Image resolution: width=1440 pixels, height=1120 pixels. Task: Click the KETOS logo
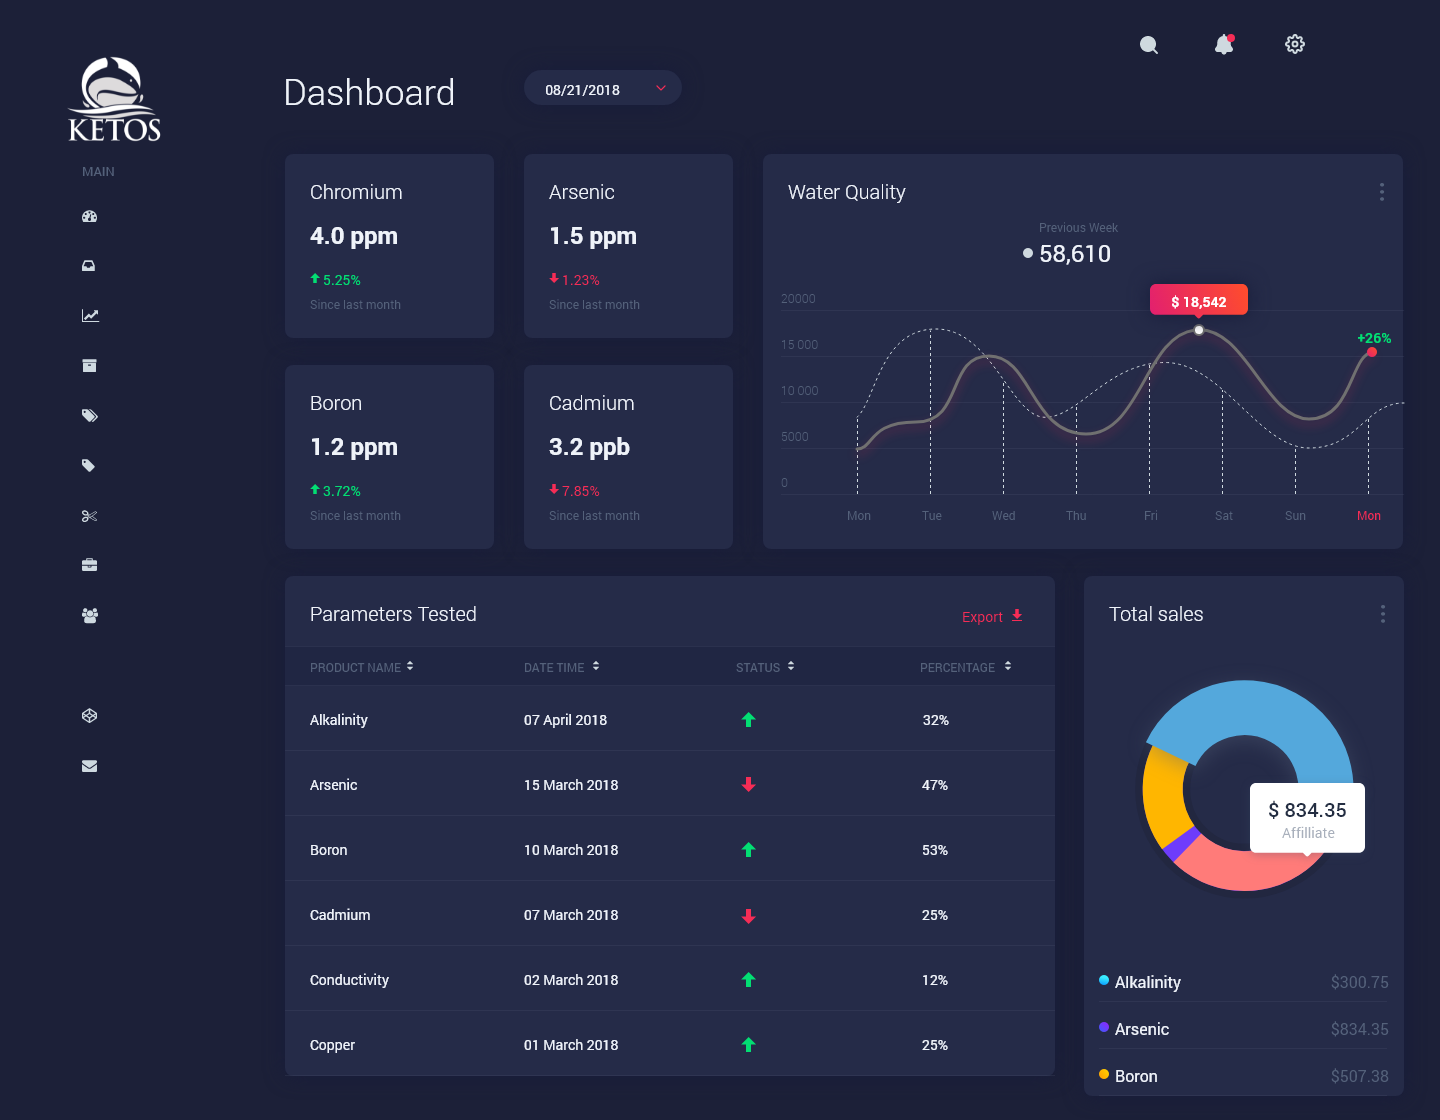115,100
